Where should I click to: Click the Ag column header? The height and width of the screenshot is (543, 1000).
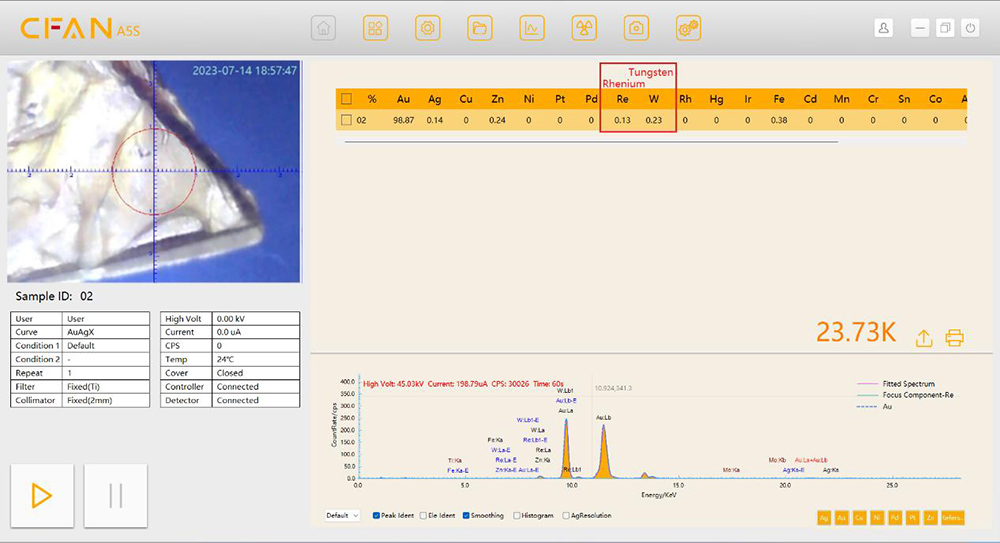tap(434, 99)
